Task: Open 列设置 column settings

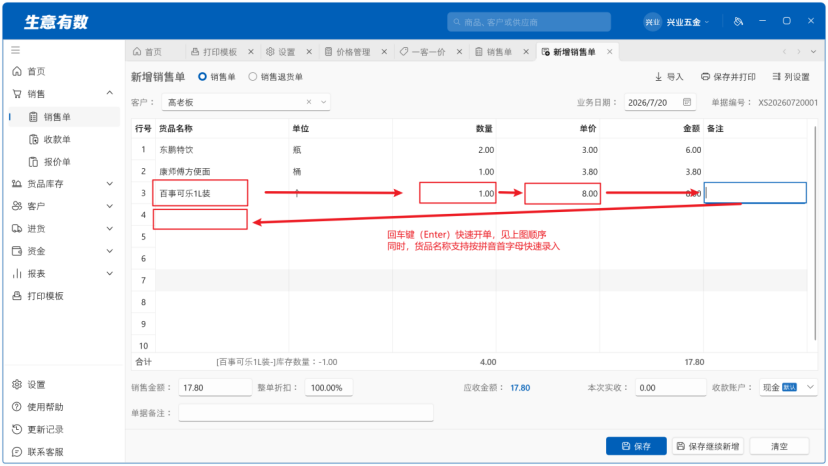Action: pos(791,77)
